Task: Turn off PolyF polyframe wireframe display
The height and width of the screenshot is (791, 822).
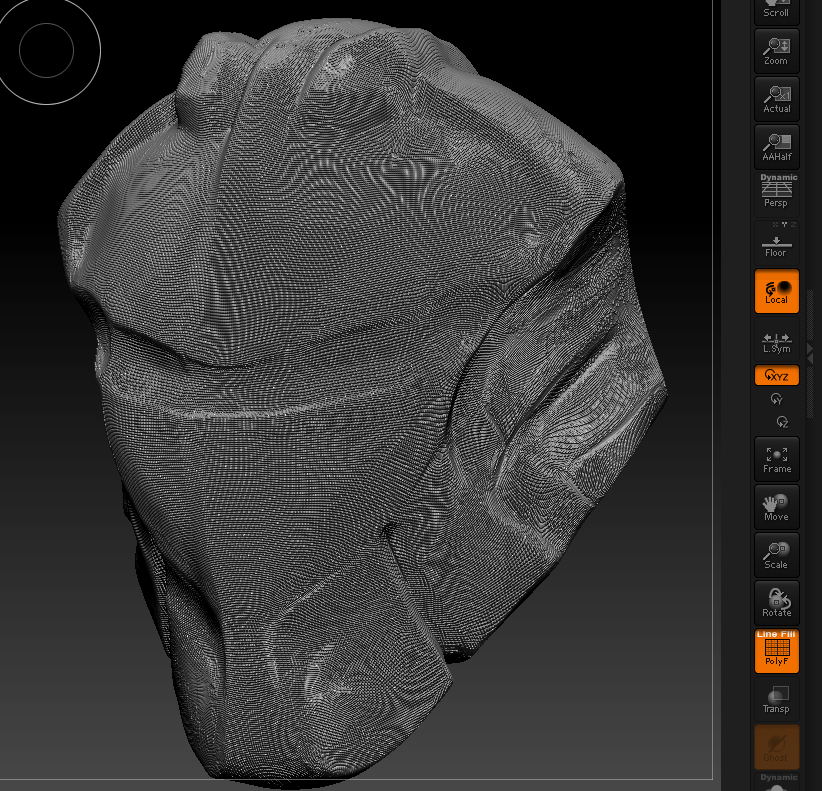Action: pyautogui.click(x=776, y=651)
